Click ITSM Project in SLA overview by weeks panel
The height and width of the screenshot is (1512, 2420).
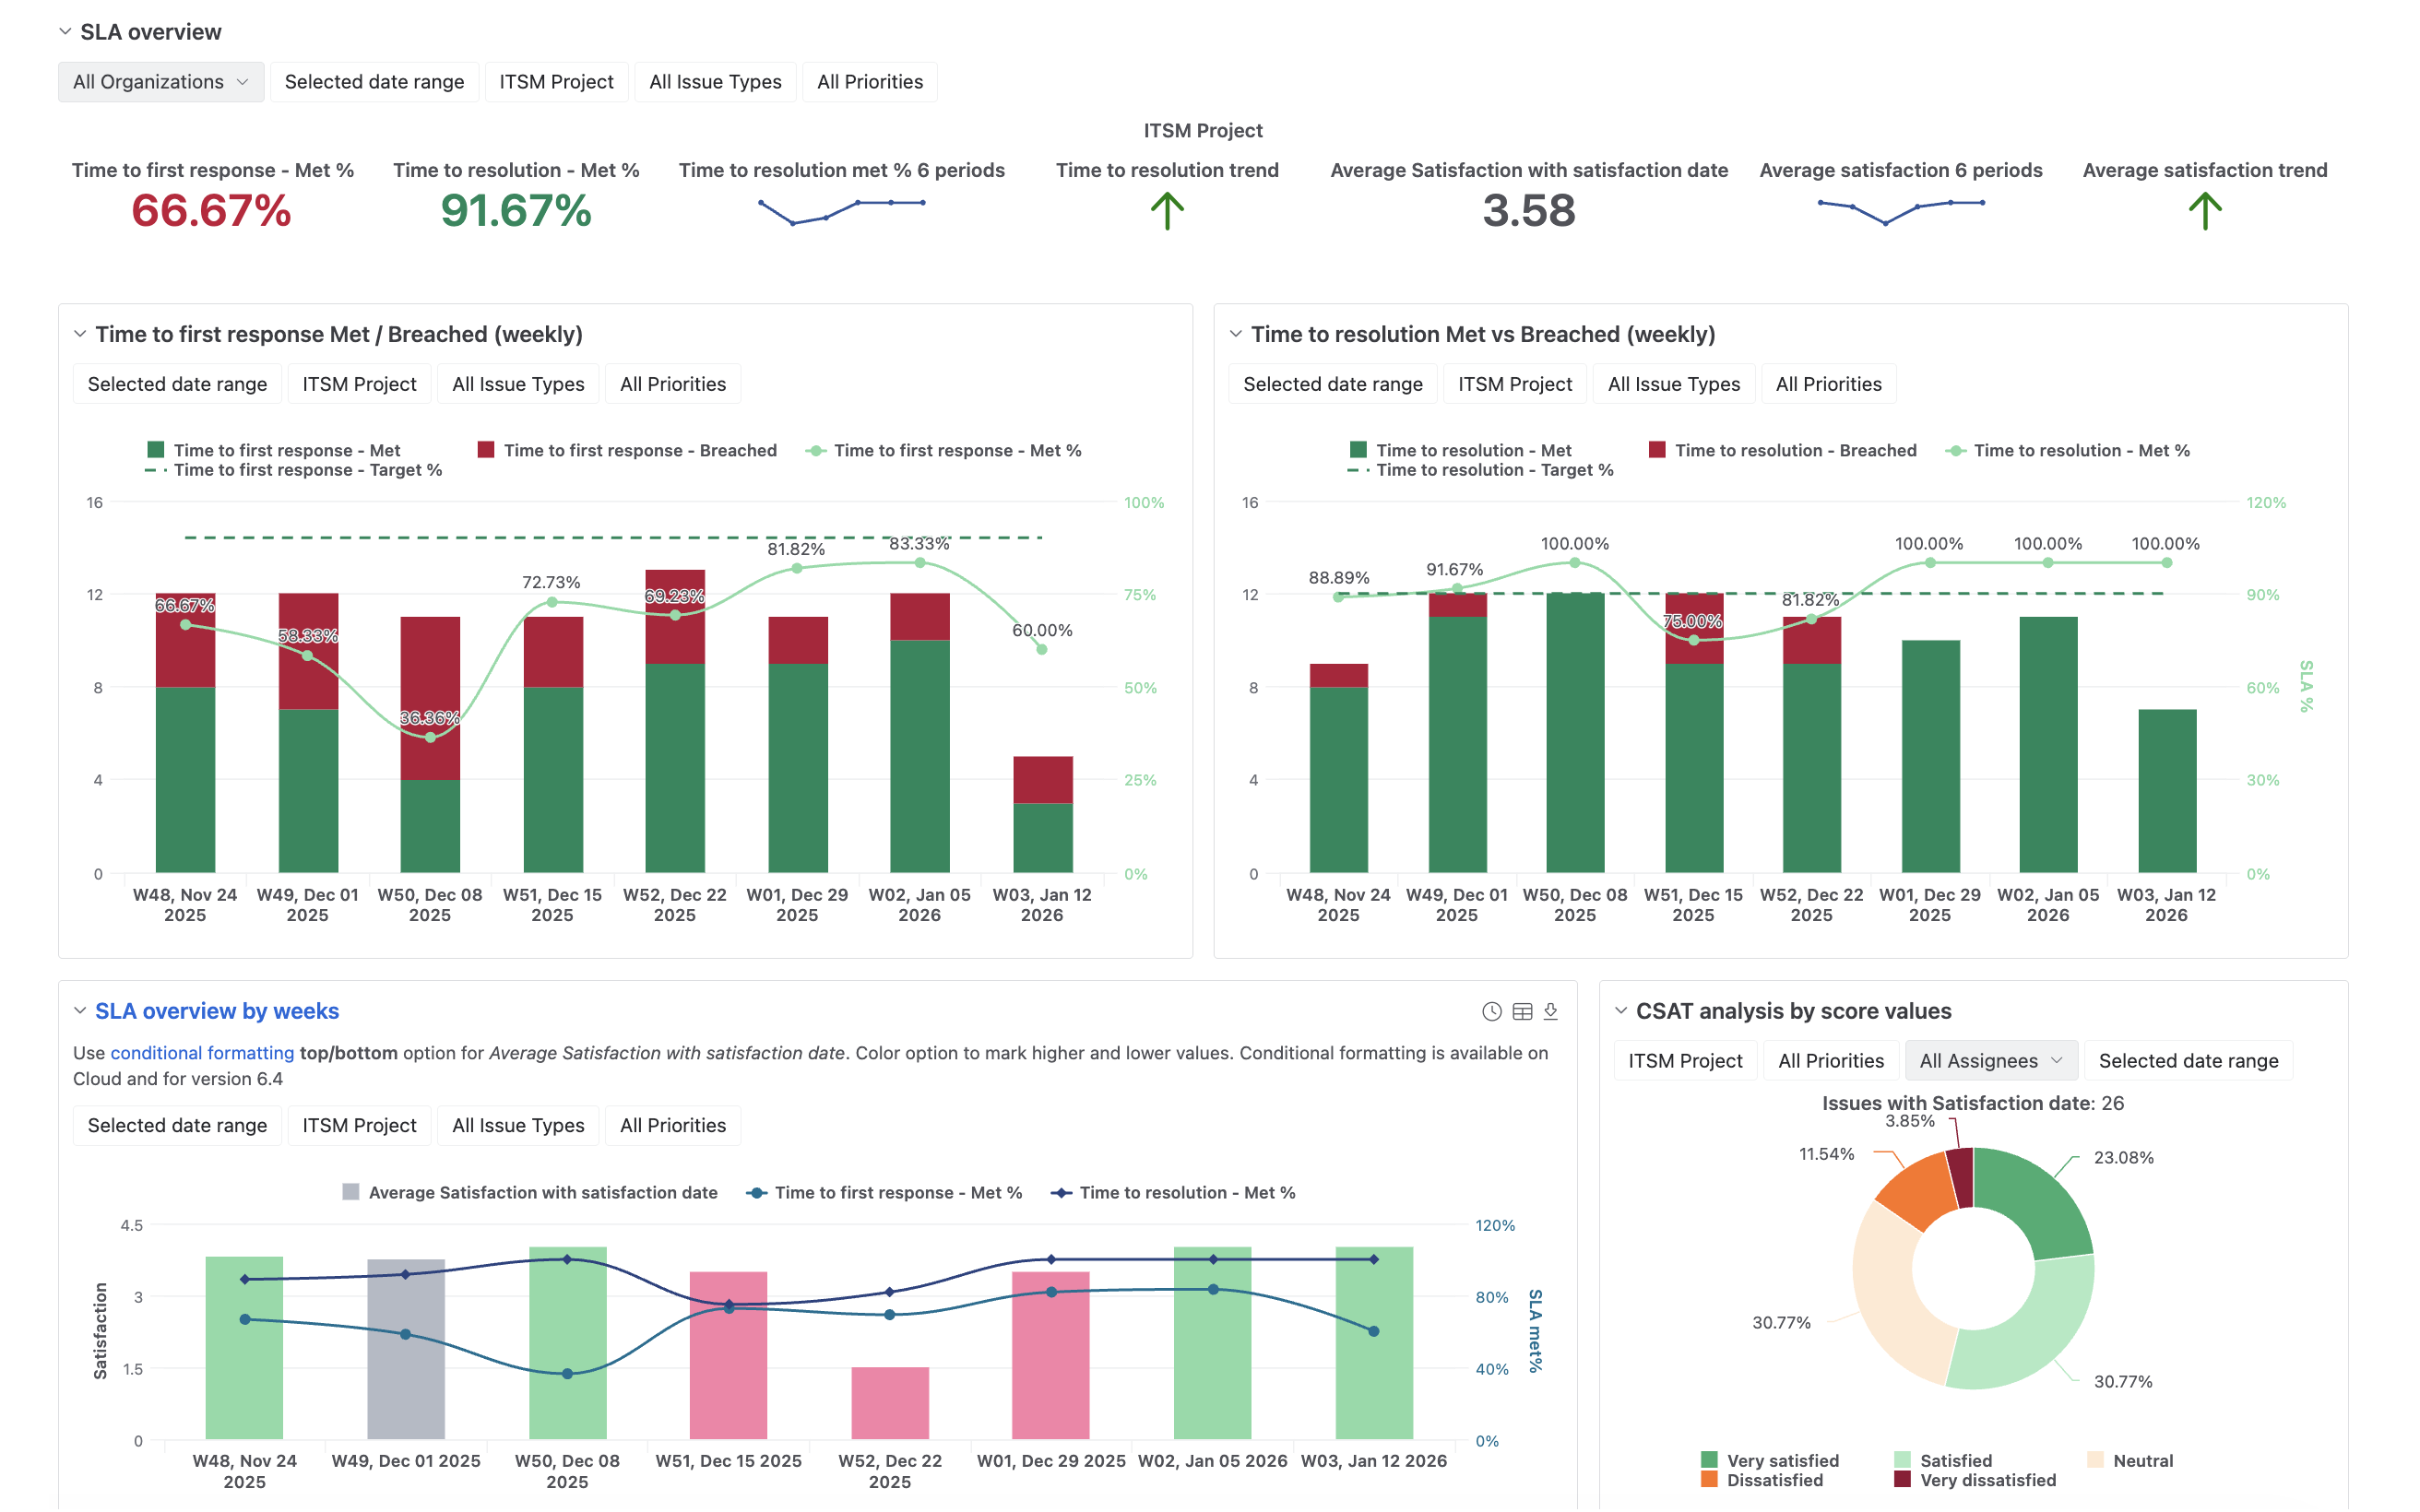tap(359, 1125)
